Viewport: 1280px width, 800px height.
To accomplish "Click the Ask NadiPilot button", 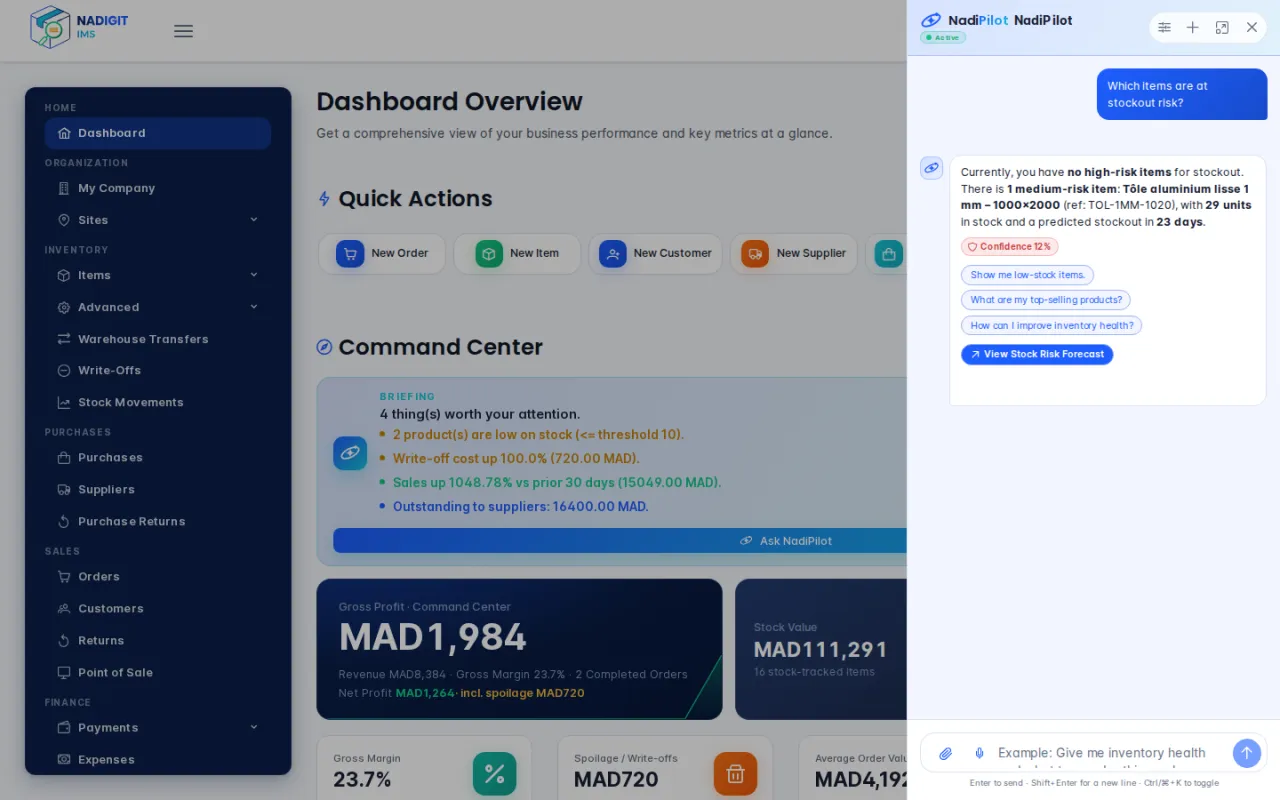I will (620, 541).
